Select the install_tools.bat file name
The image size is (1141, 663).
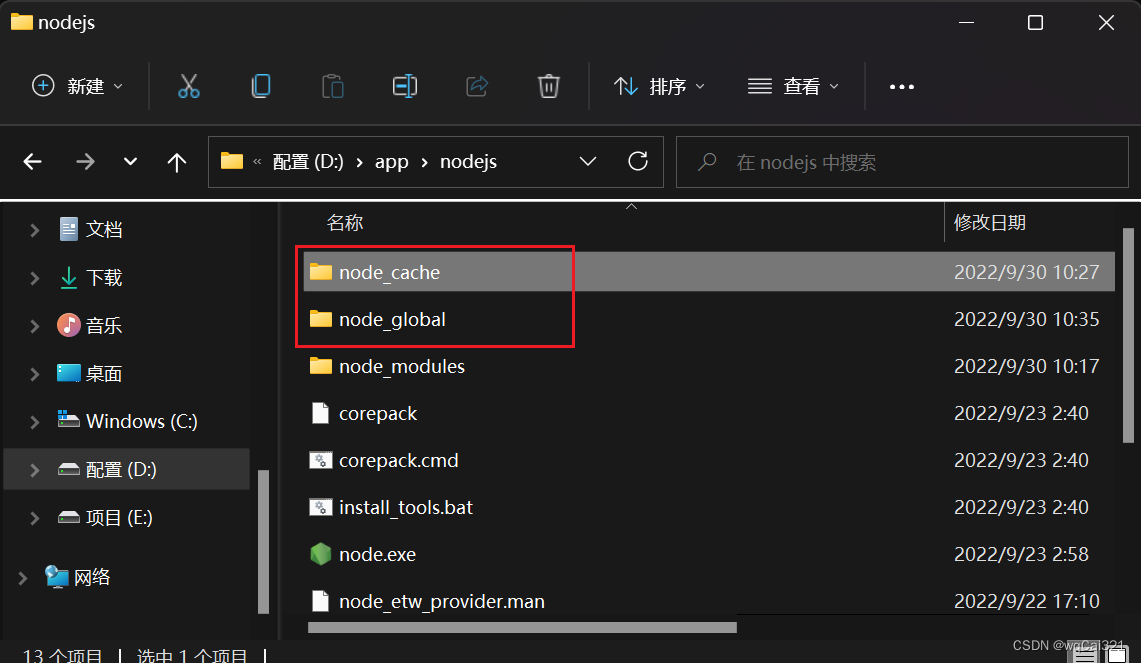click(406, 507)
